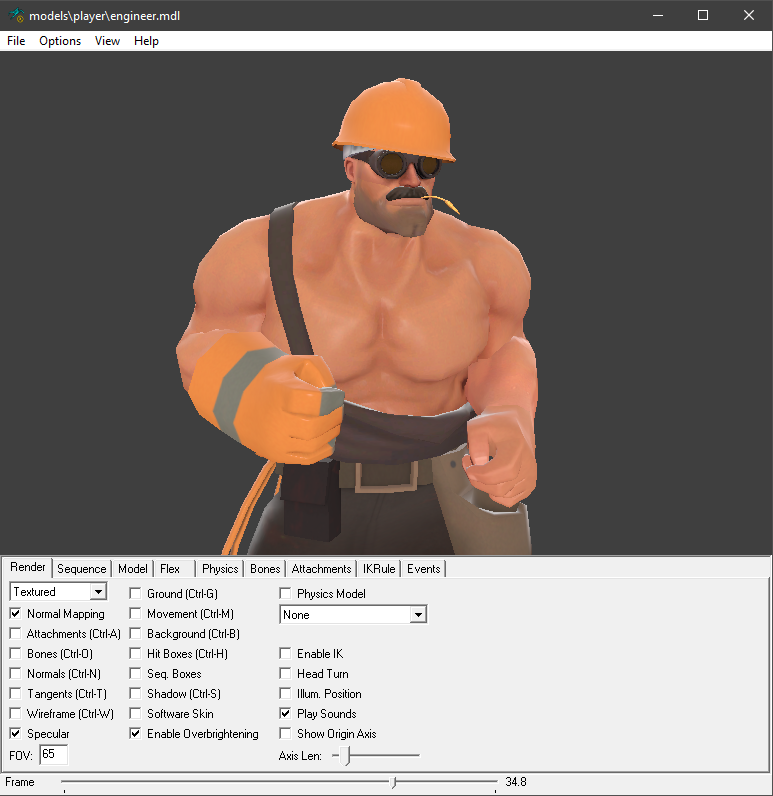The width and height of the screenshot is (773, 796).
Task: Switch to the Physics tab
Action: click(x=220, y=569)
